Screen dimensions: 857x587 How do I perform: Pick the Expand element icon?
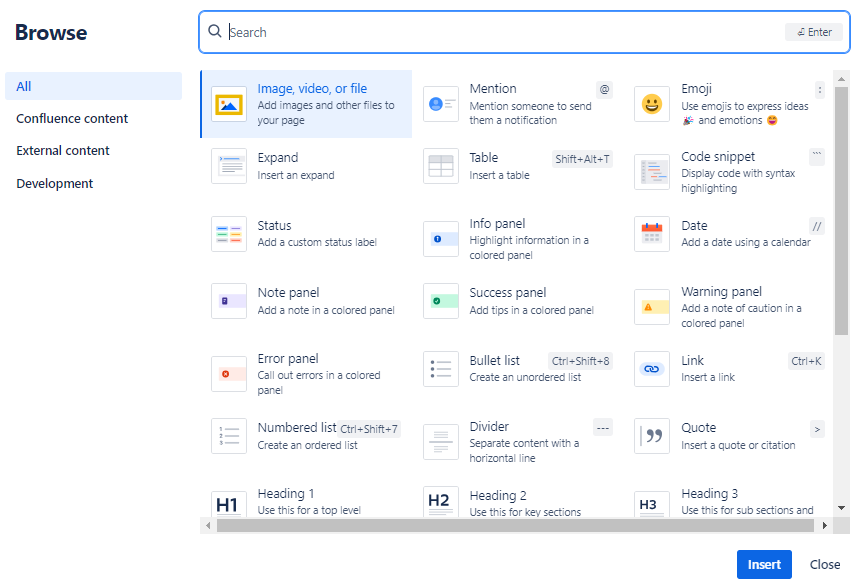click(x=228, y=166)
